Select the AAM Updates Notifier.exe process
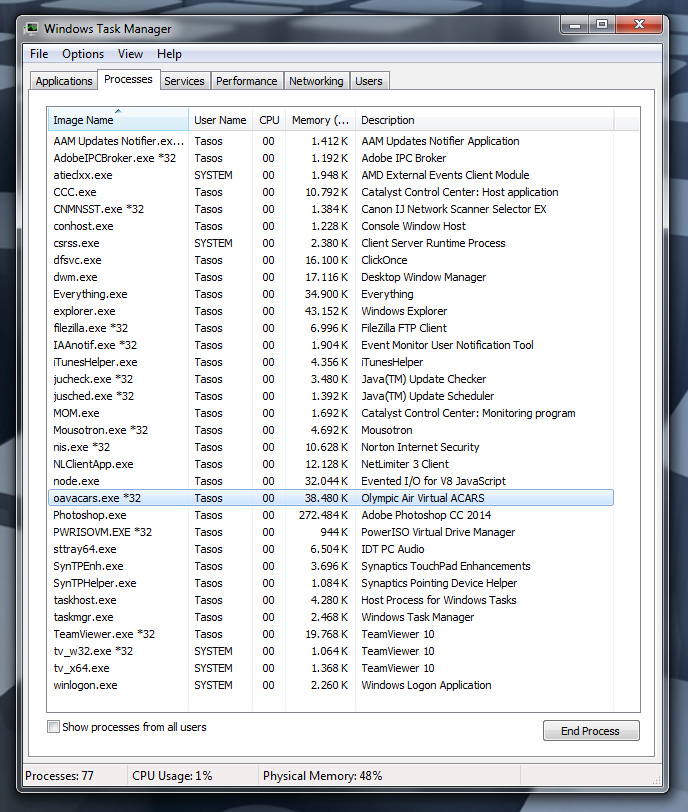Viewport: 688px width, 812px height. [331, 141]
